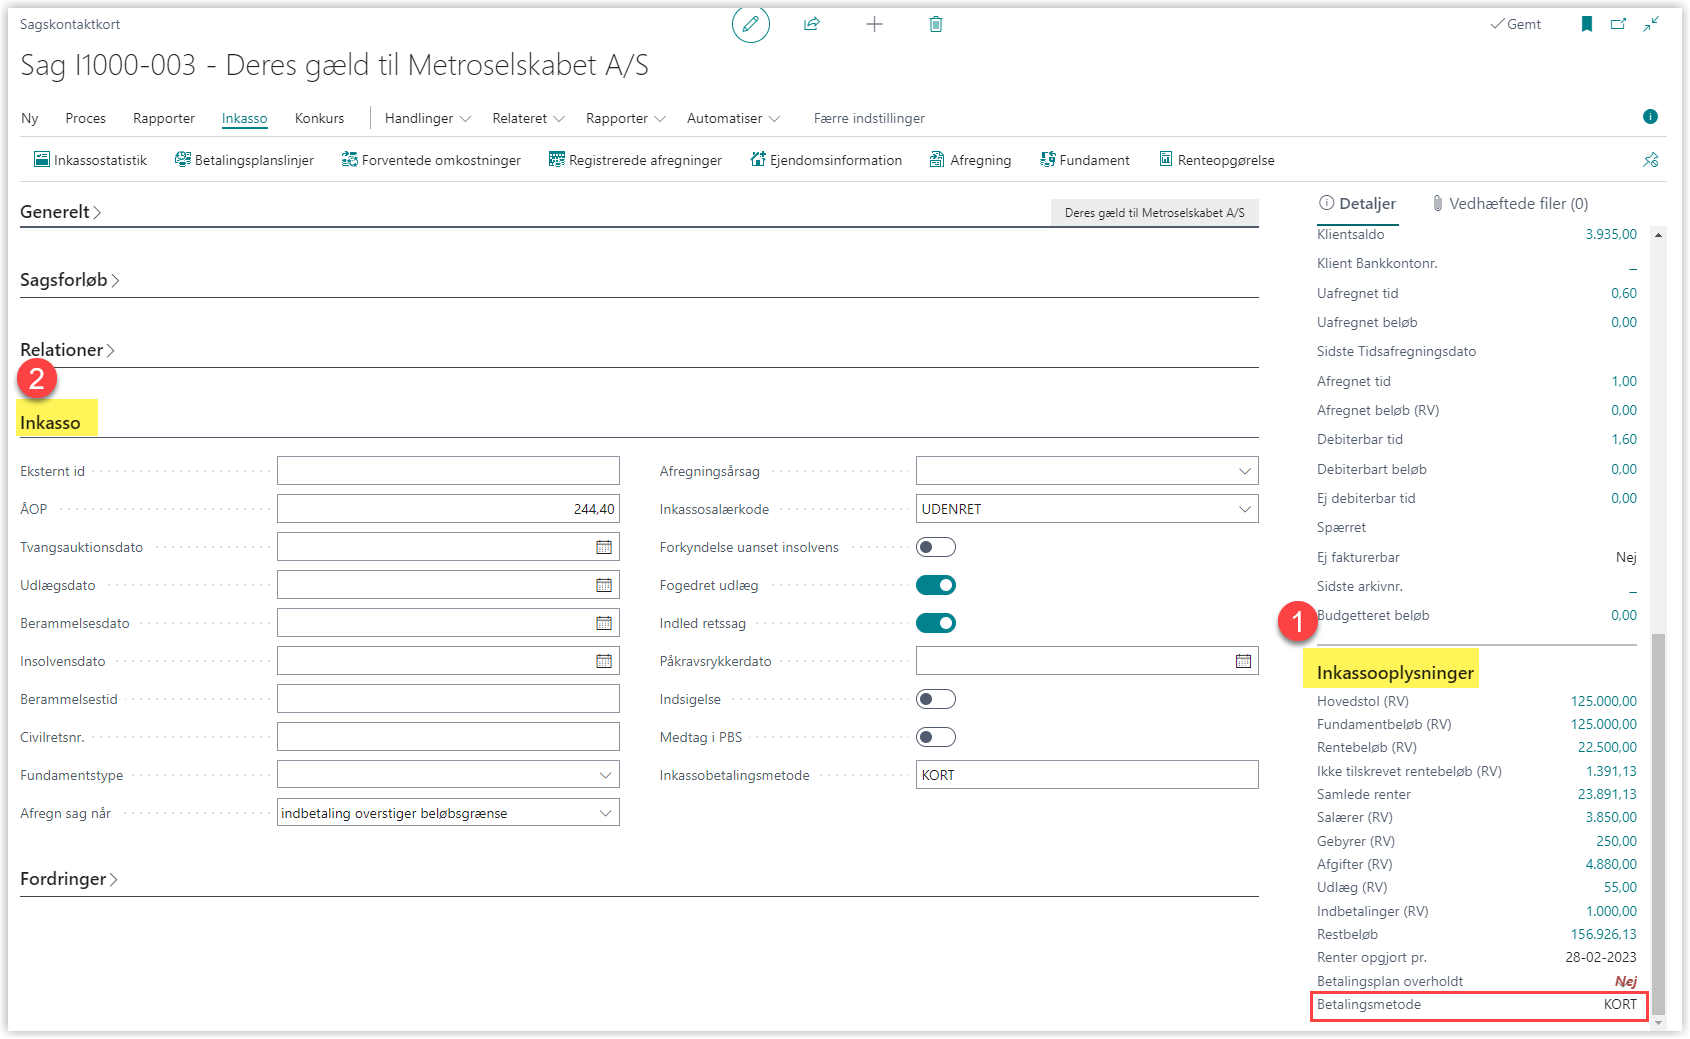Enable the Medtag i PBS toggle
Viewport: 1690px width, 1039px height.
point(936,737)
